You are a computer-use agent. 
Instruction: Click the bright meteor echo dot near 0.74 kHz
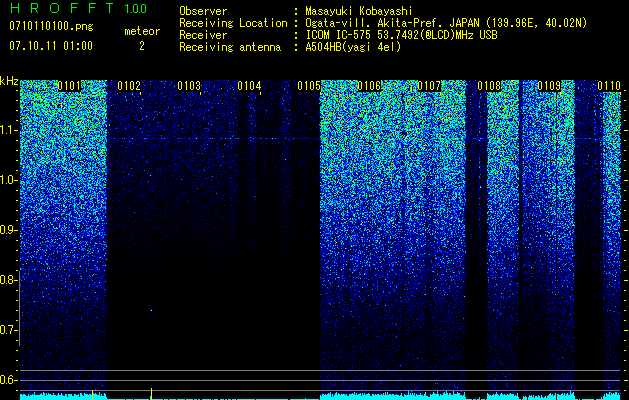point(151,310)
